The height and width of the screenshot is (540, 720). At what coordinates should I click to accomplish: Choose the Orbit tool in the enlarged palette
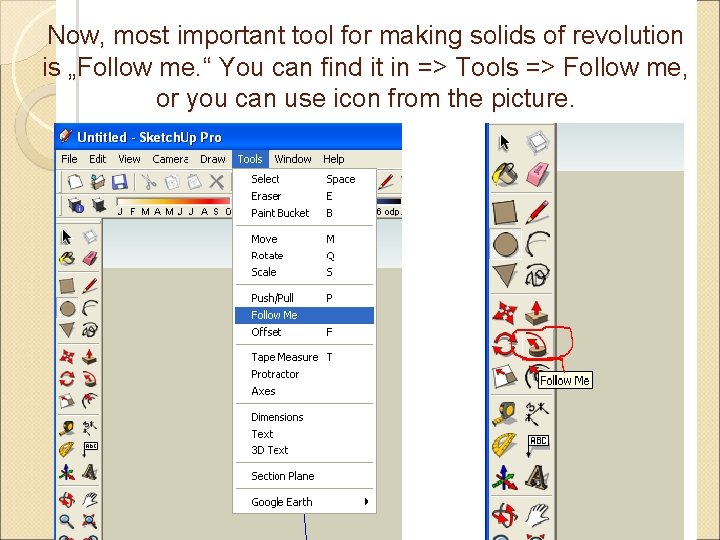pos(505,515)
